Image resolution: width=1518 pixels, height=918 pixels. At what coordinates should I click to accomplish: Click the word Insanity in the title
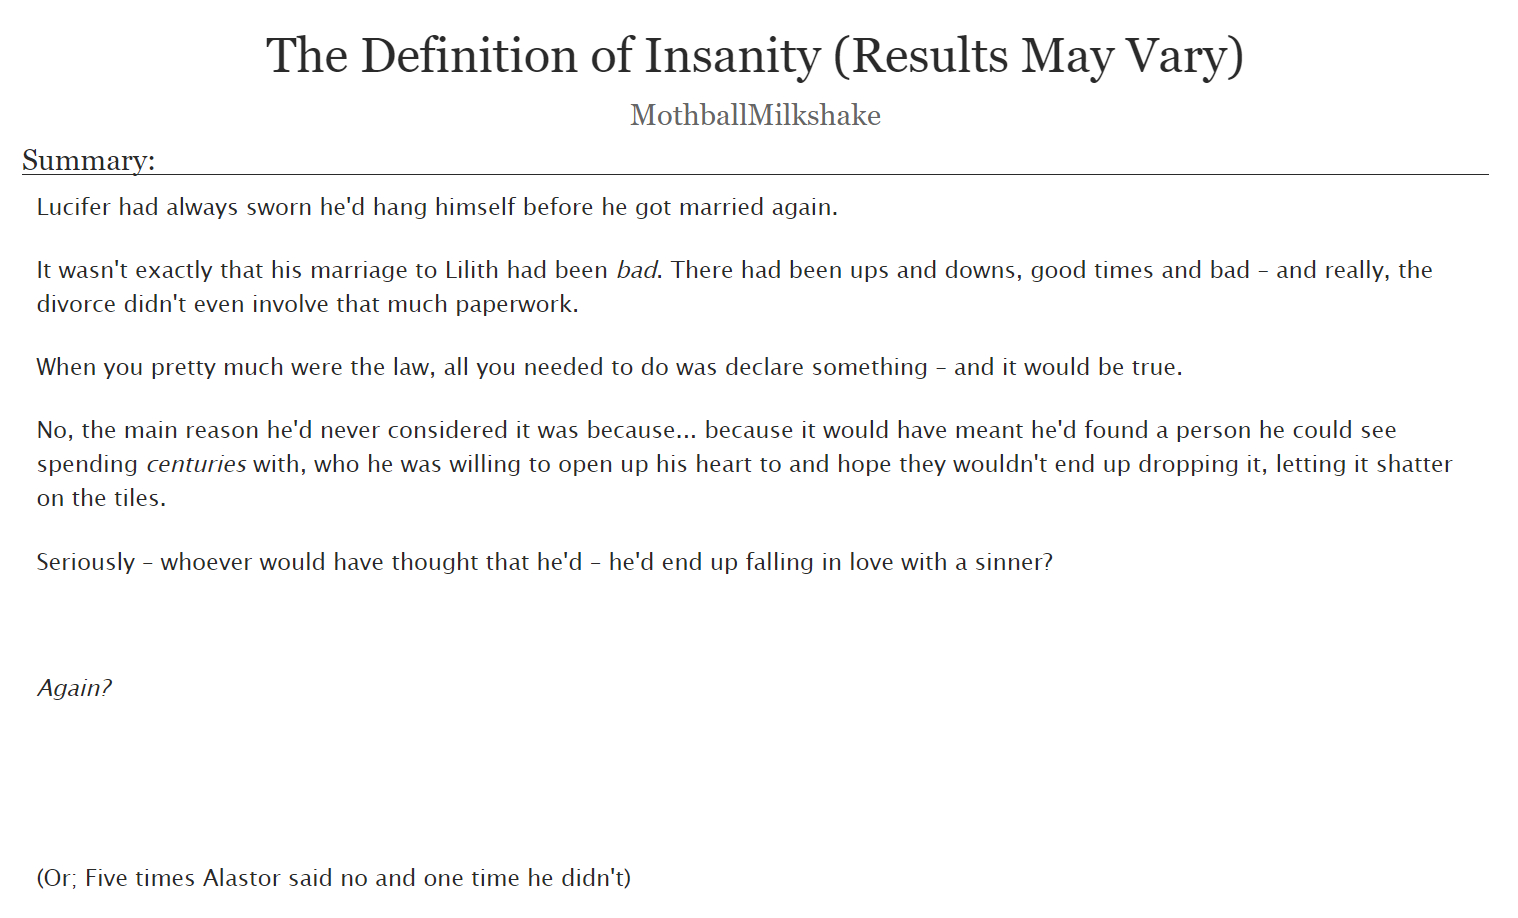coord(732,56)
